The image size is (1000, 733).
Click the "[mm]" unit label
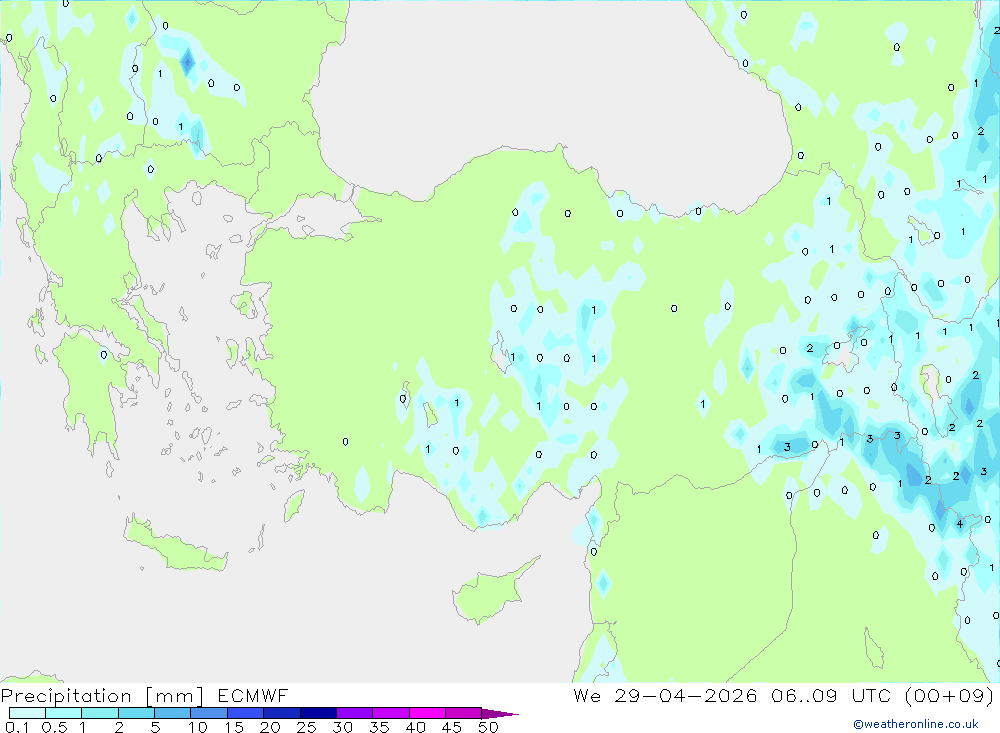pos(174,696)
